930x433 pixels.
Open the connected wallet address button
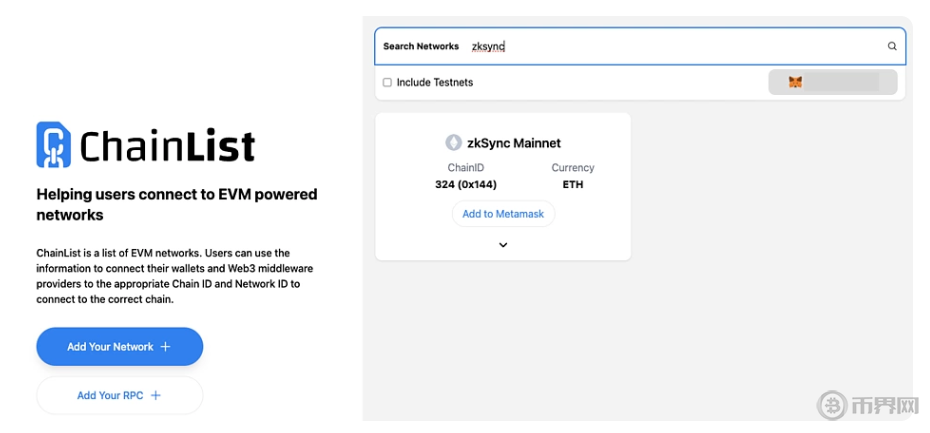(x=832, y=82)
